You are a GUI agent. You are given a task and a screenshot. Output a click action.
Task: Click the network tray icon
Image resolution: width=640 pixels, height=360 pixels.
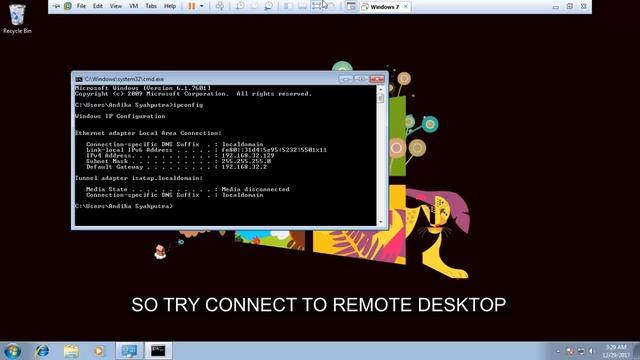click(x=581, y=351)
